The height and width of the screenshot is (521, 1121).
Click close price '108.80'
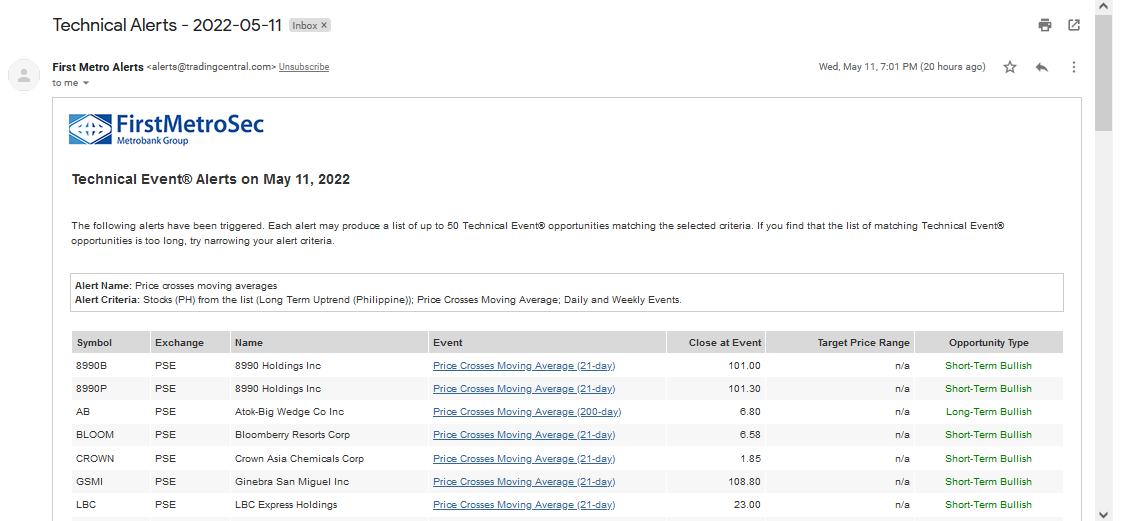click(744, 482)
